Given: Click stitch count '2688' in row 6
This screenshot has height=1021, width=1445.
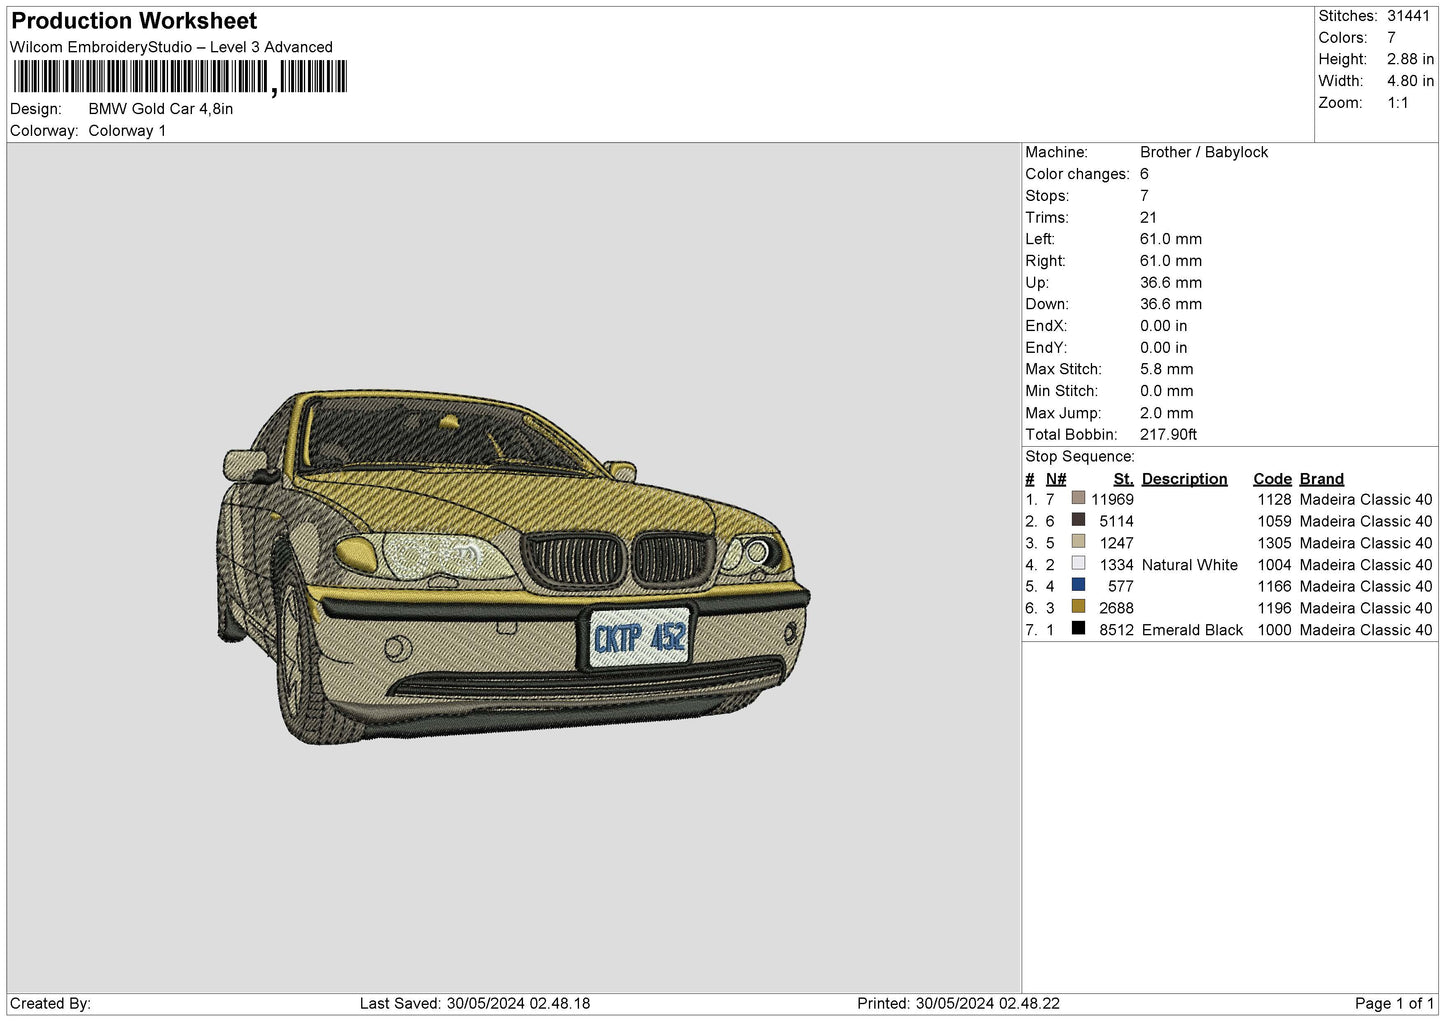Looking at the screenshot, I should click(1116, 609).
